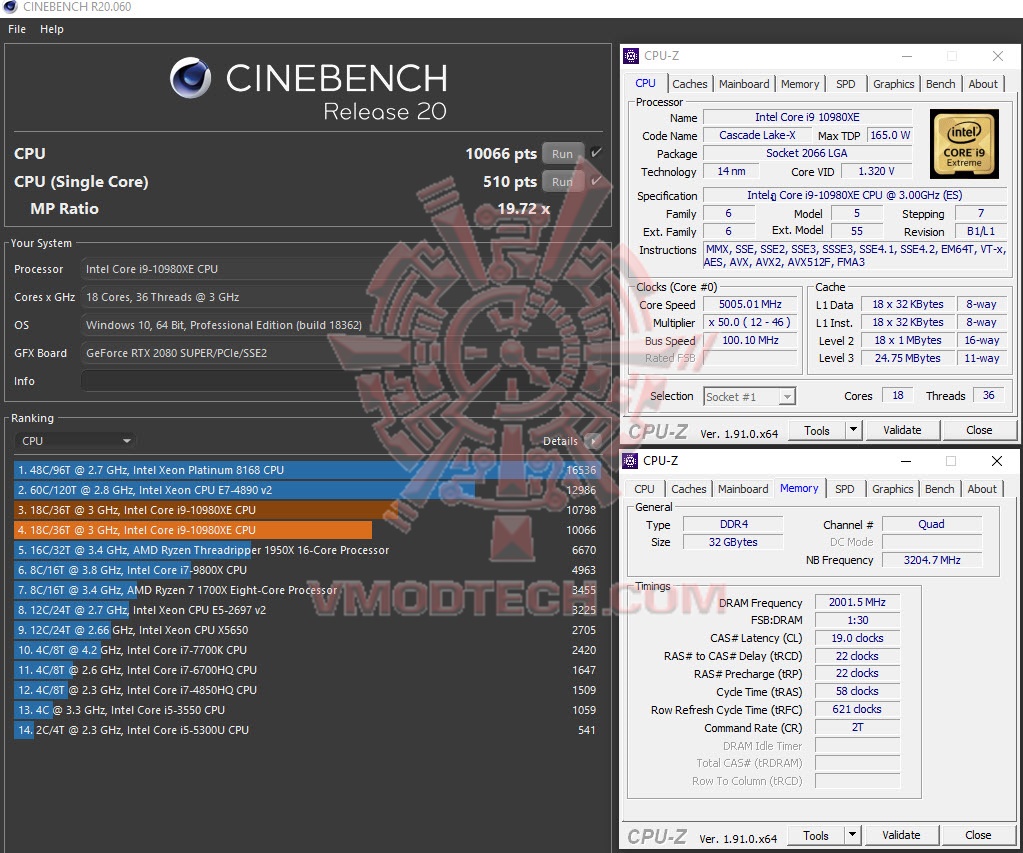Open the Details arrow in Ranking panel
This screenshot has width=1023, height=853.
(x=592, y=441)
